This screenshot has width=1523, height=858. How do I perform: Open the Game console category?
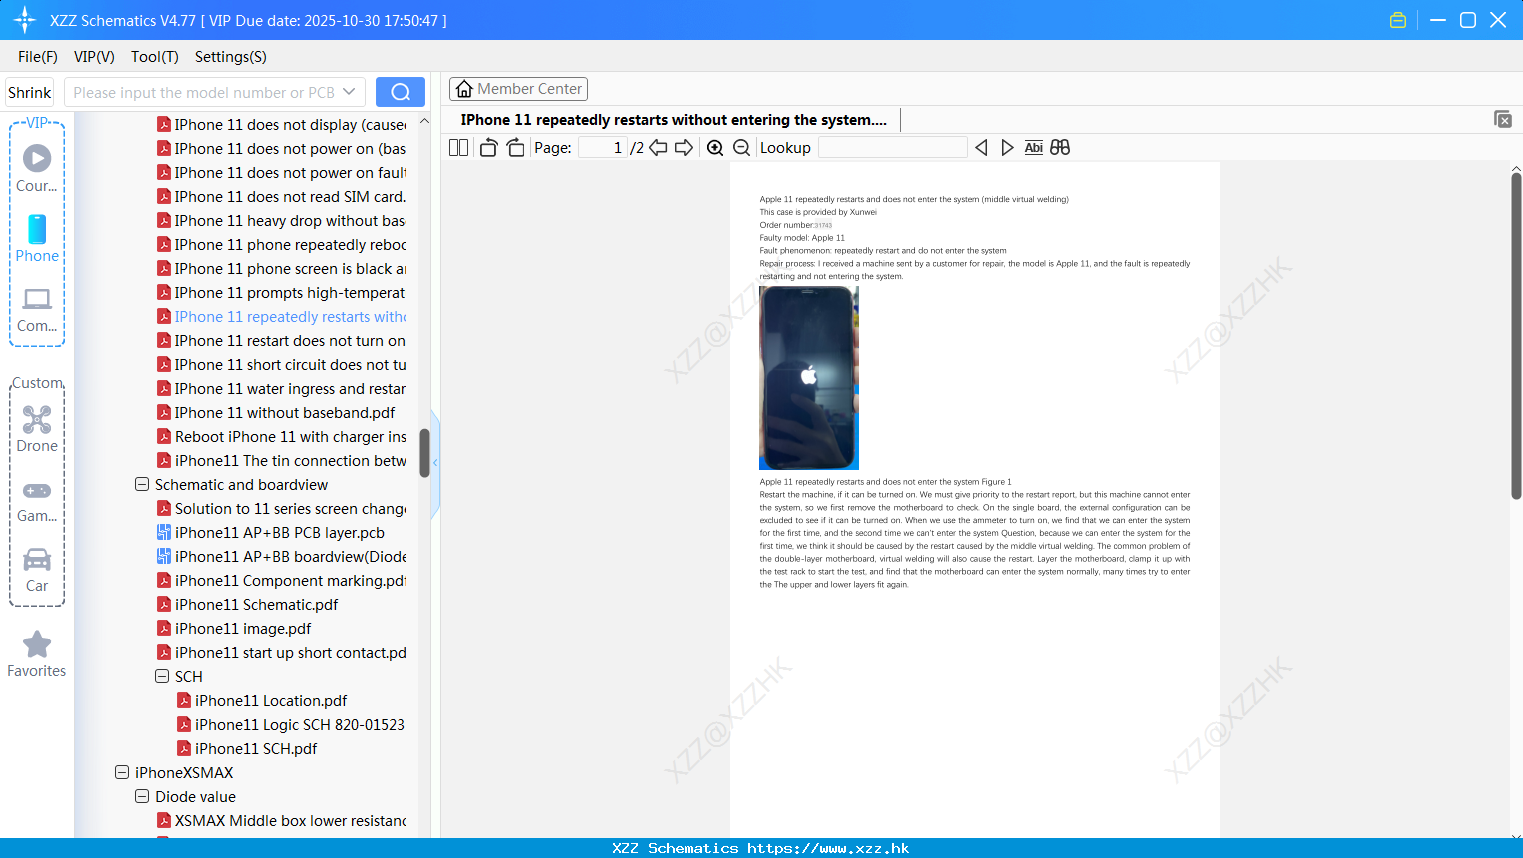pyautogui.click(x=37, y=500)
